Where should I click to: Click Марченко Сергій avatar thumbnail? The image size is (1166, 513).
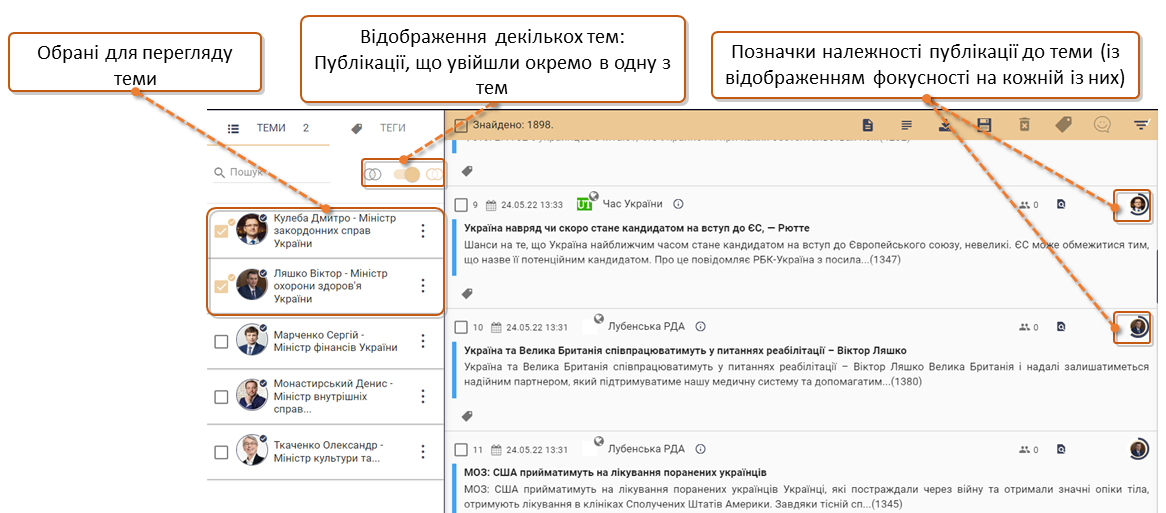251,341
